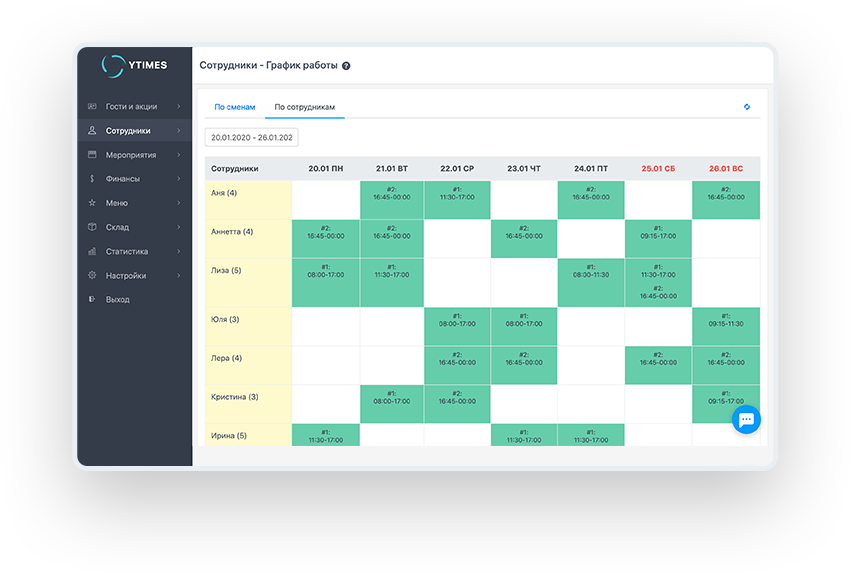Click the help question mark icon beside the title
Image resolution: width=851 pixels, height=573 pixels.
click(x=346, y=66)
